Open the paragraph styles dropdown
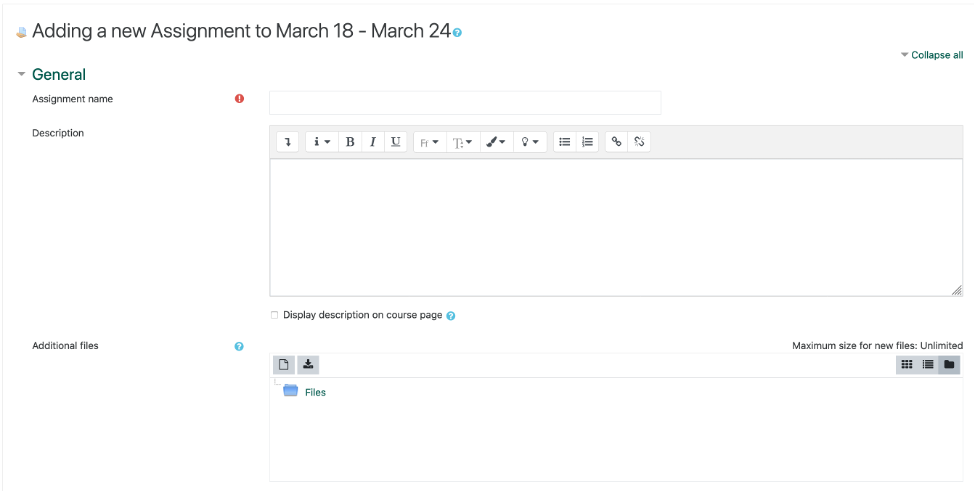Viewport: 974px width, 491px height. [322, 142]
